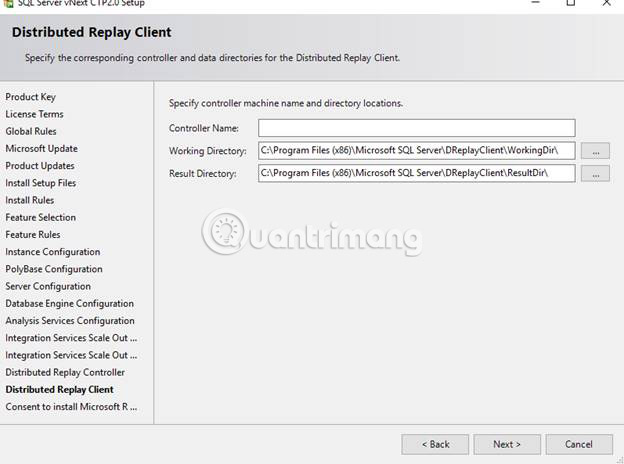Select the Distributed Replay Controller step
The image size is (624, 464).
click(x=65, y=372)
